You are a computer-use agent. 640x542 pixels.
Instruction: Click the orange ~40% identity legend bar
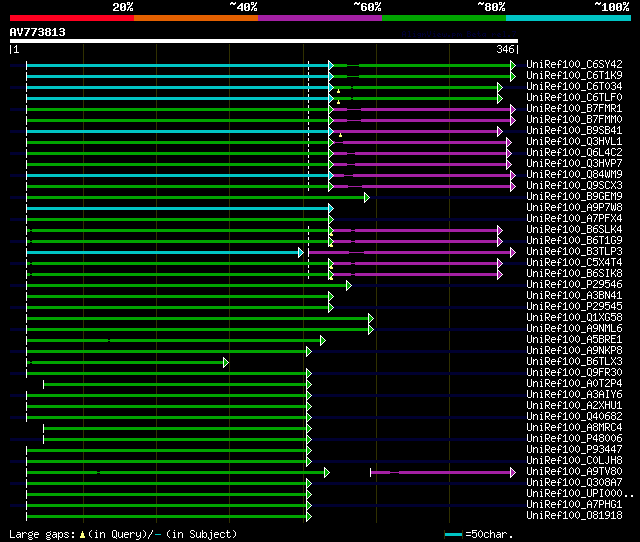tap(196, 18)
